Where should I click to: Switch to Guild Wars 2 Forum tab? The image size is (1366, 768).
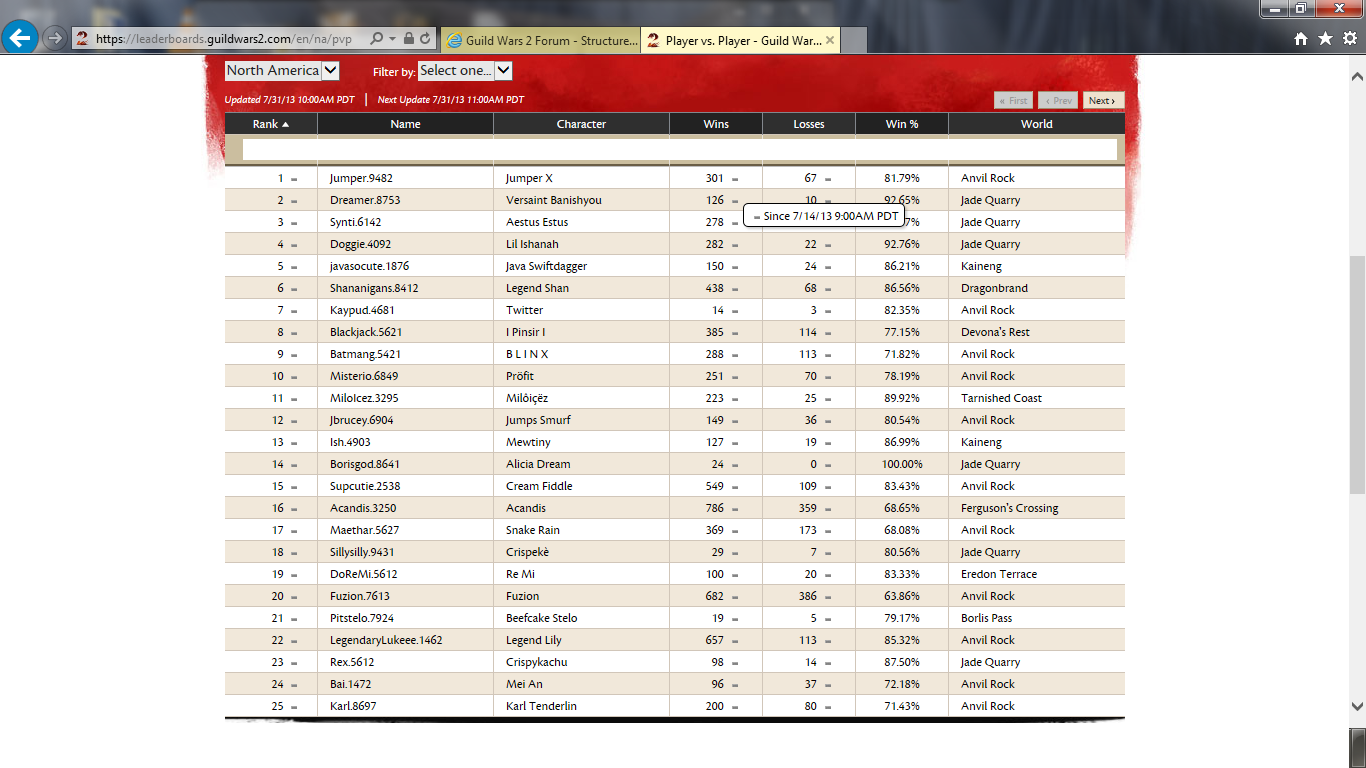541,41
